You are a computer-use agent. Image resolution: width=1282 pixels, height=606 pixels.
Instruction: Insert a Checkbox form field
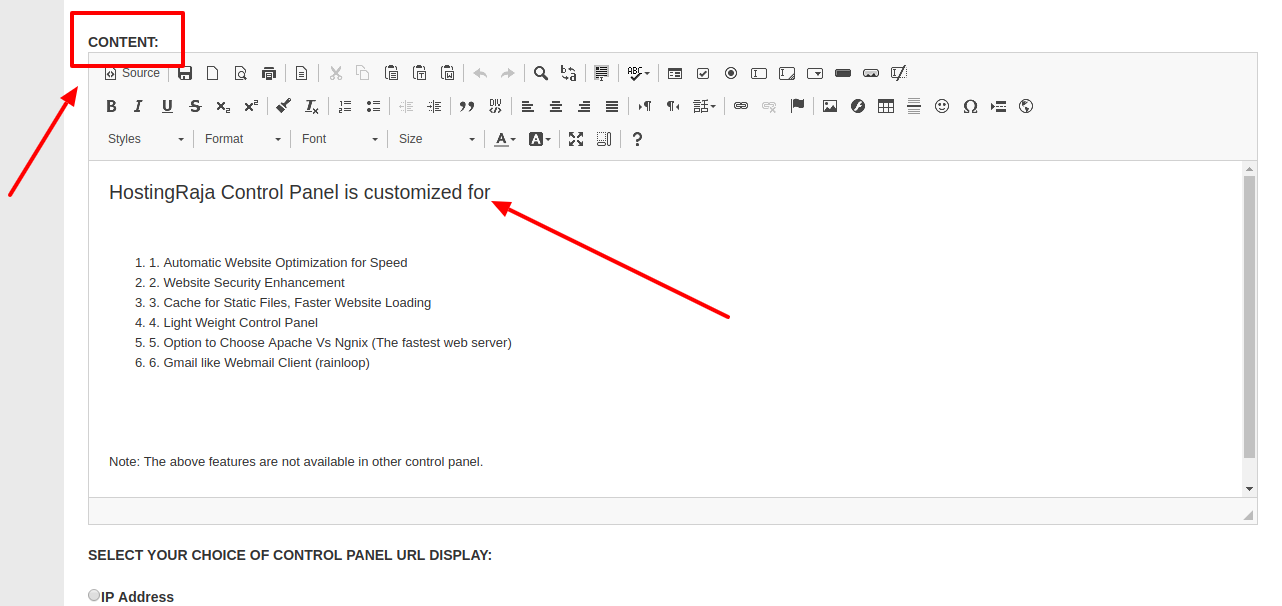pos(703,73)
